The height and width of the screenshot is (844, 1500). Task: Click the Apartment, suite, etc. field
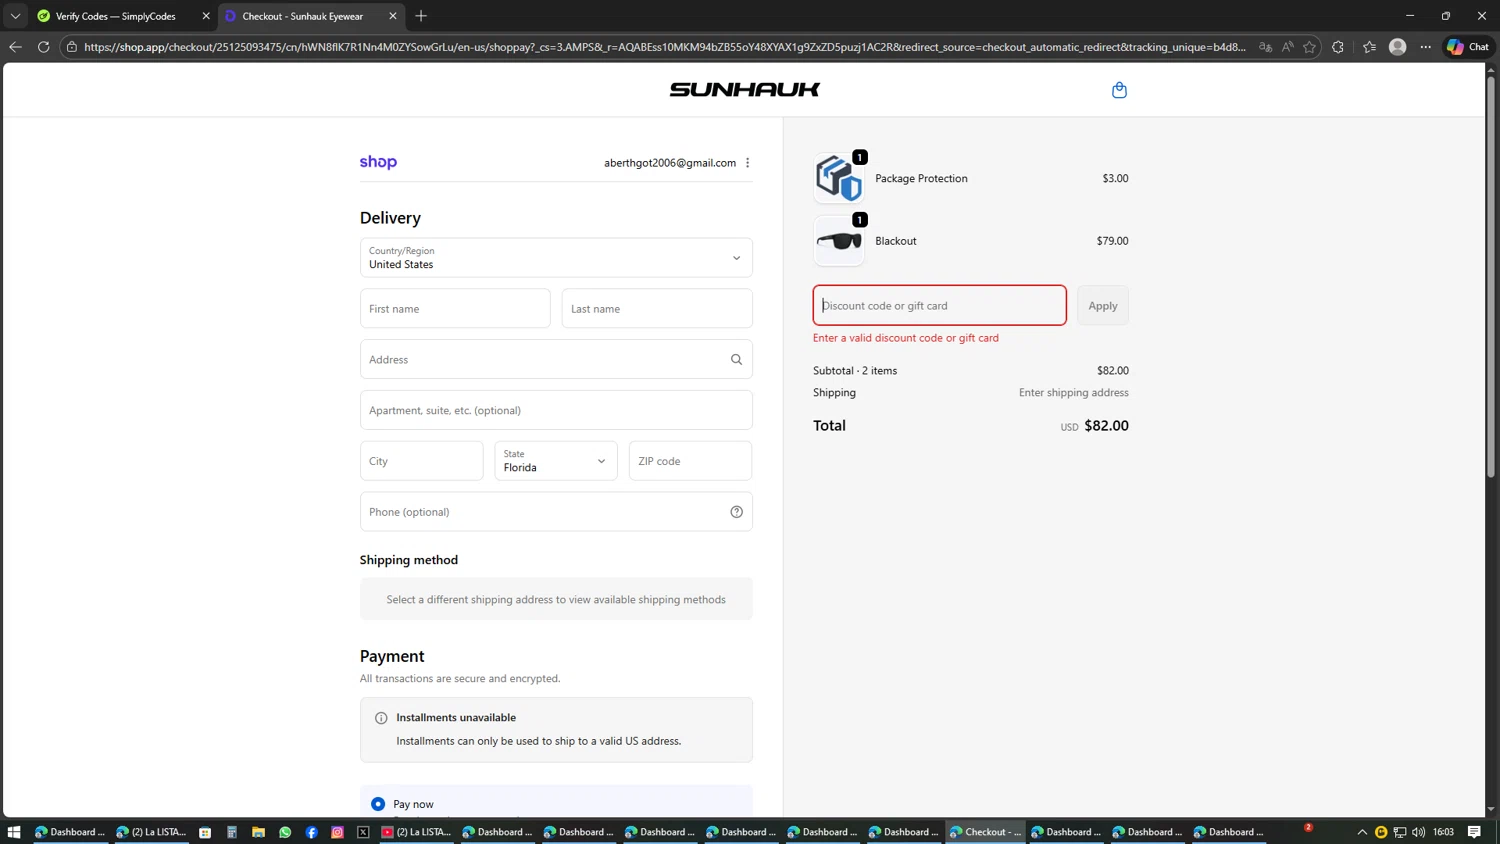tap(556, 410)
